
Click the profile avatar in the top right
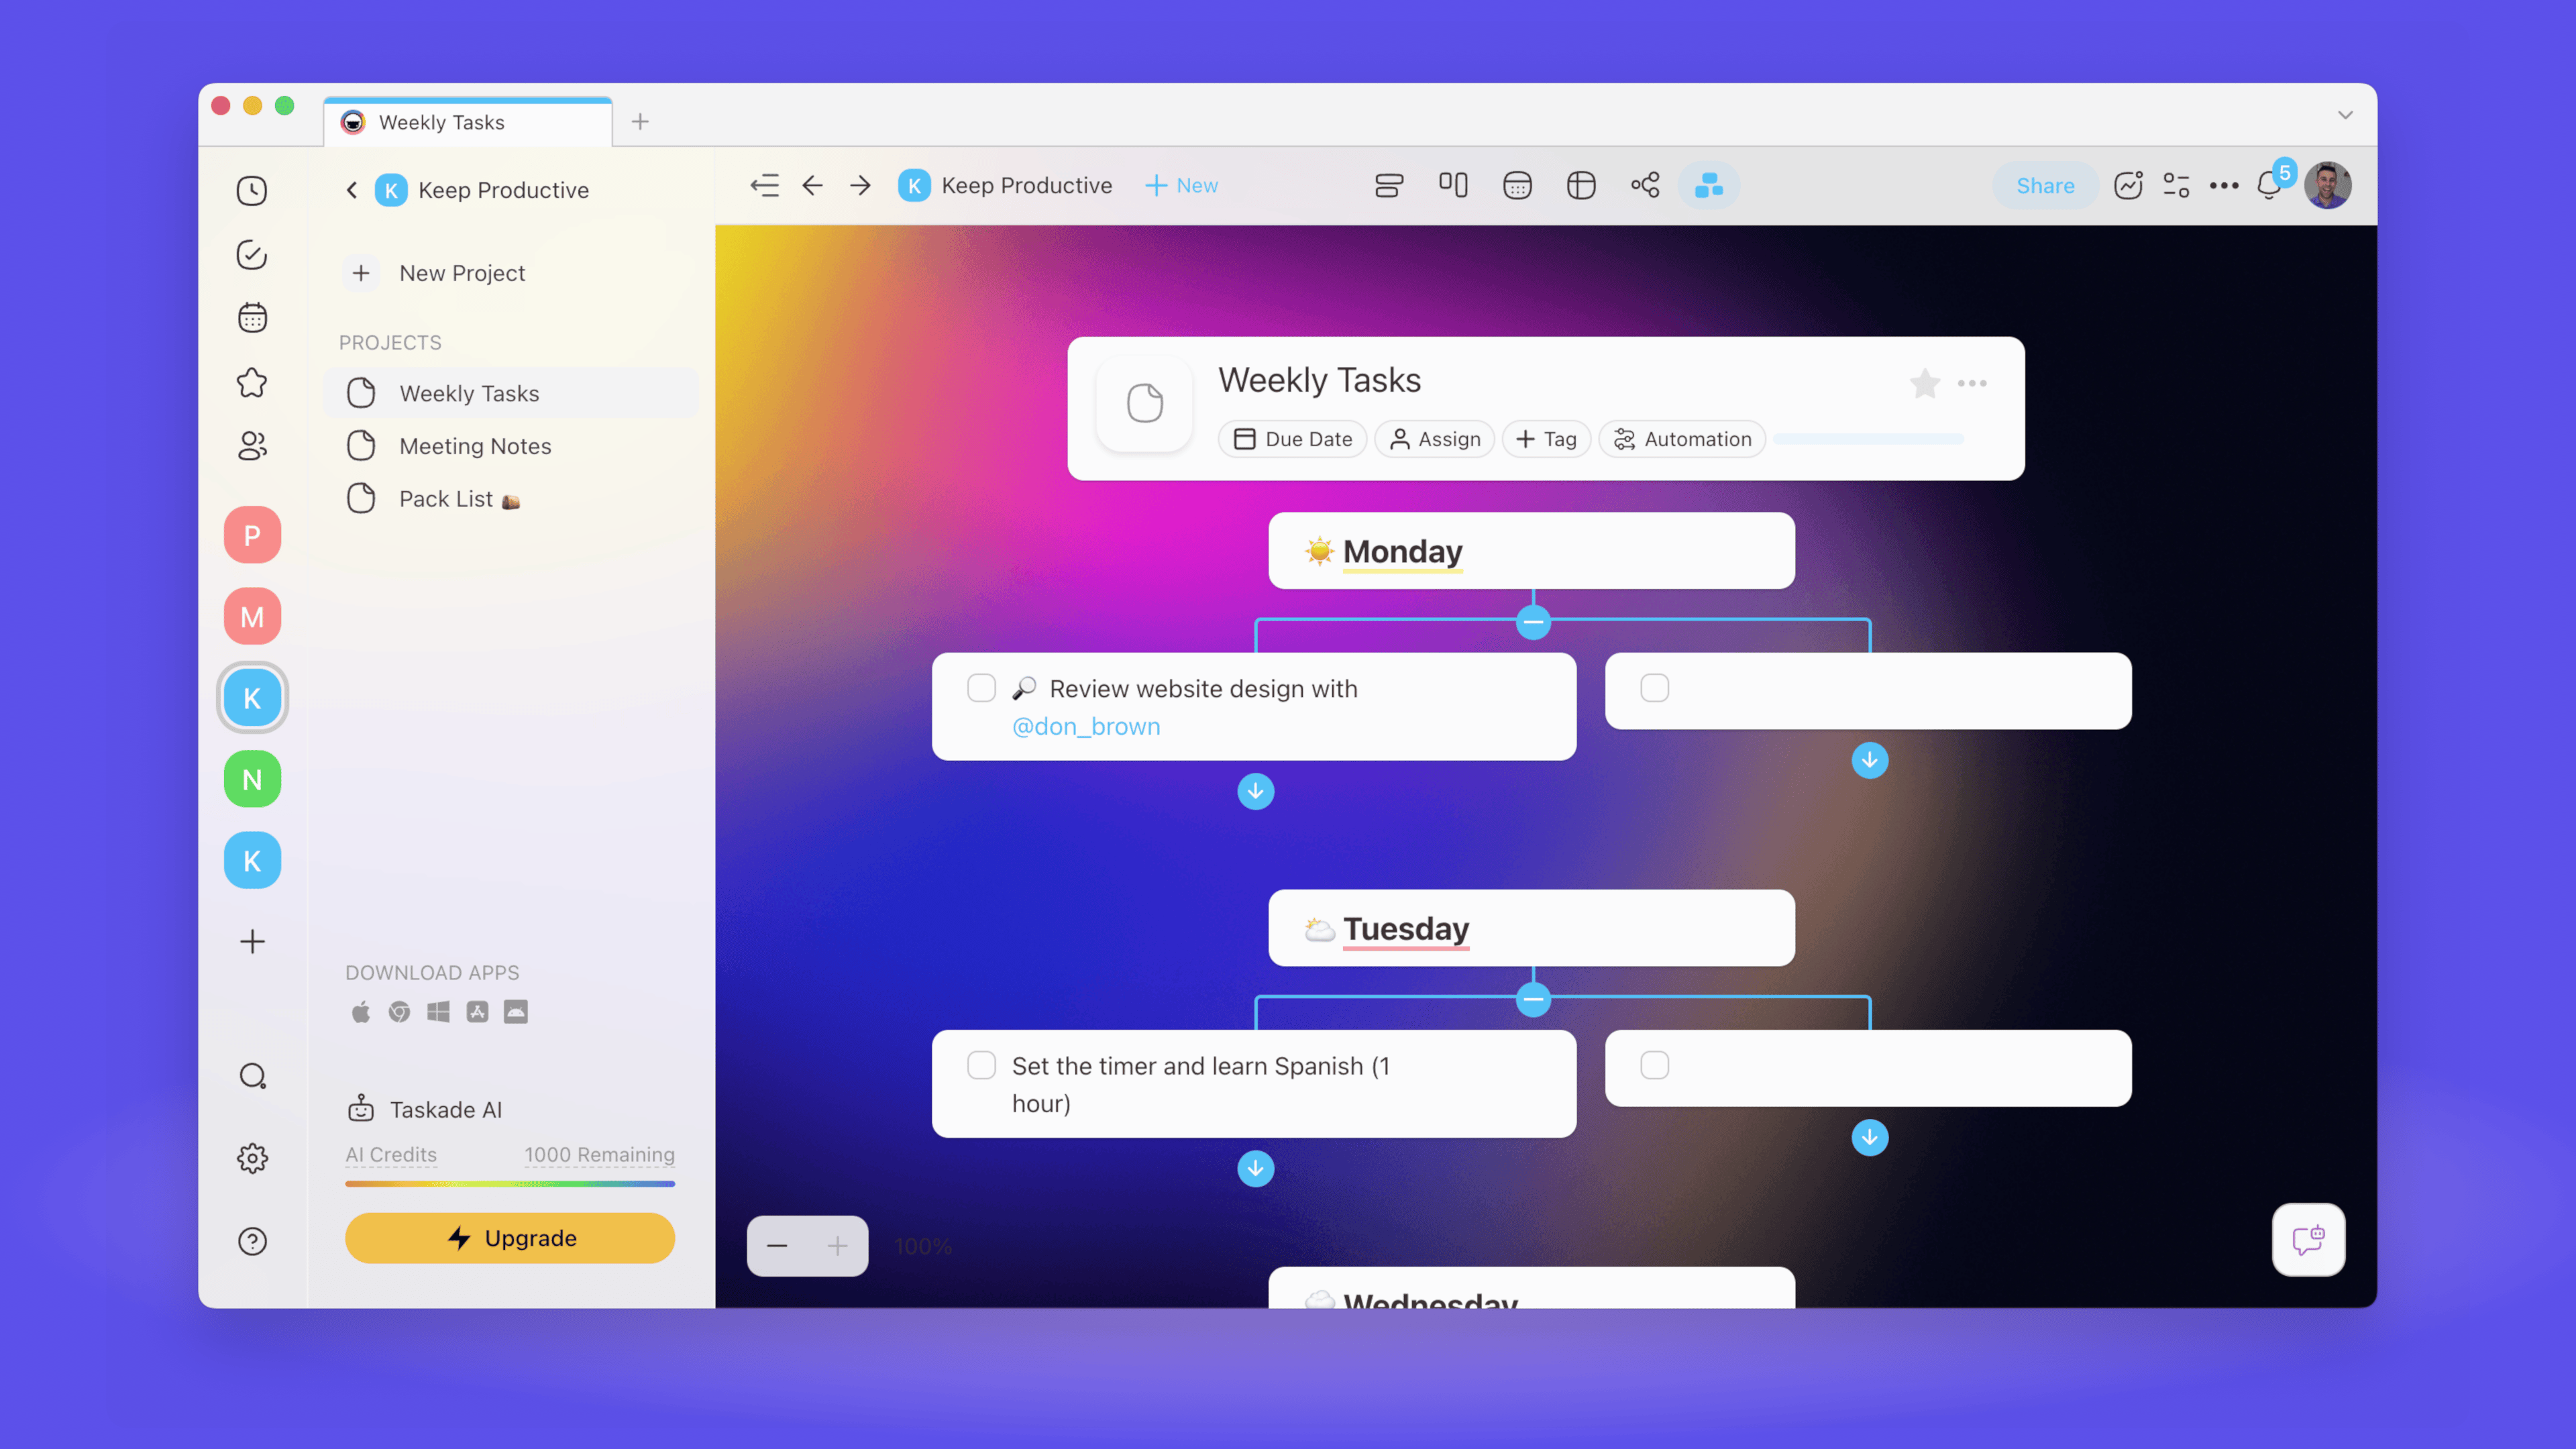point(2329,185)
